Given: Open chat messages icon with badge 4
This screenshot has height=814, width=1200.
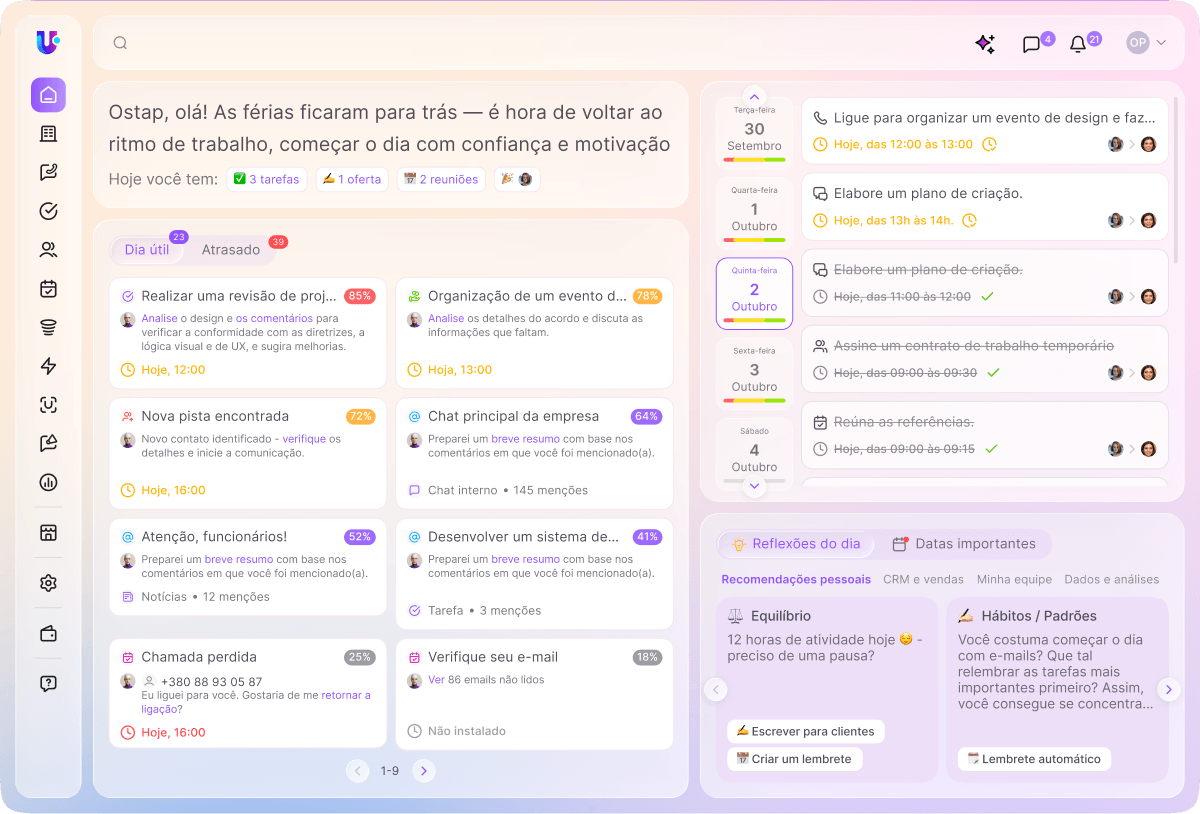Looking at the screenshot, I should [1031, 44].
